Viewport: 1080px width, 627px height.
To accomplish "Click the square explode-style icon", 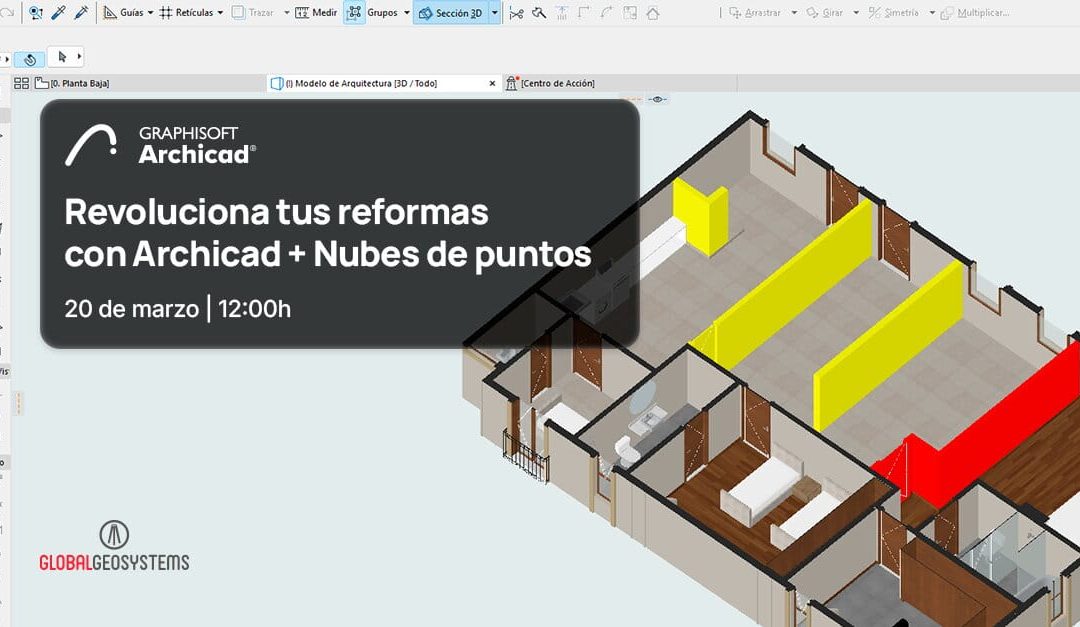I will [x=630, y=13].
